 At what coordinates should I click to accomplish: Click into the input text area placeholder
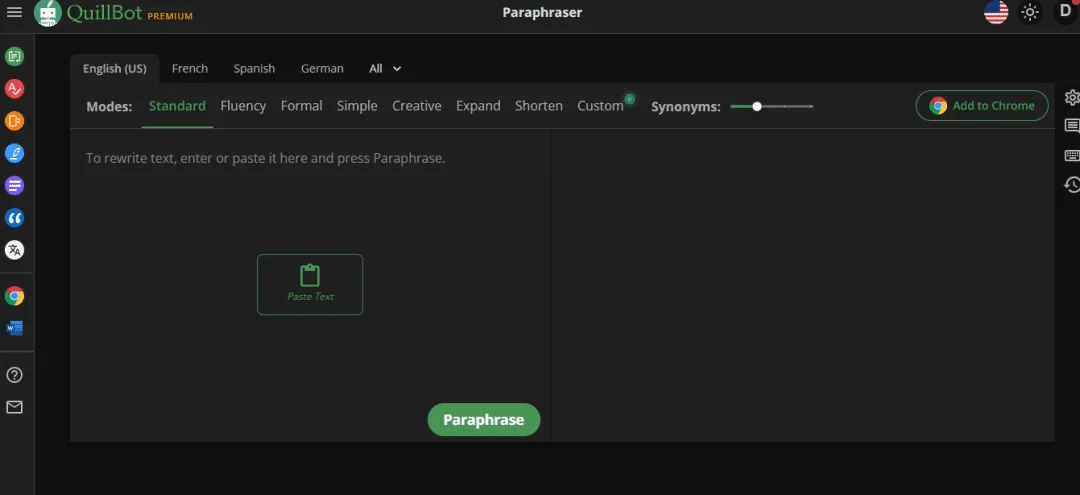pyautogui.click(x=265, y=158)
